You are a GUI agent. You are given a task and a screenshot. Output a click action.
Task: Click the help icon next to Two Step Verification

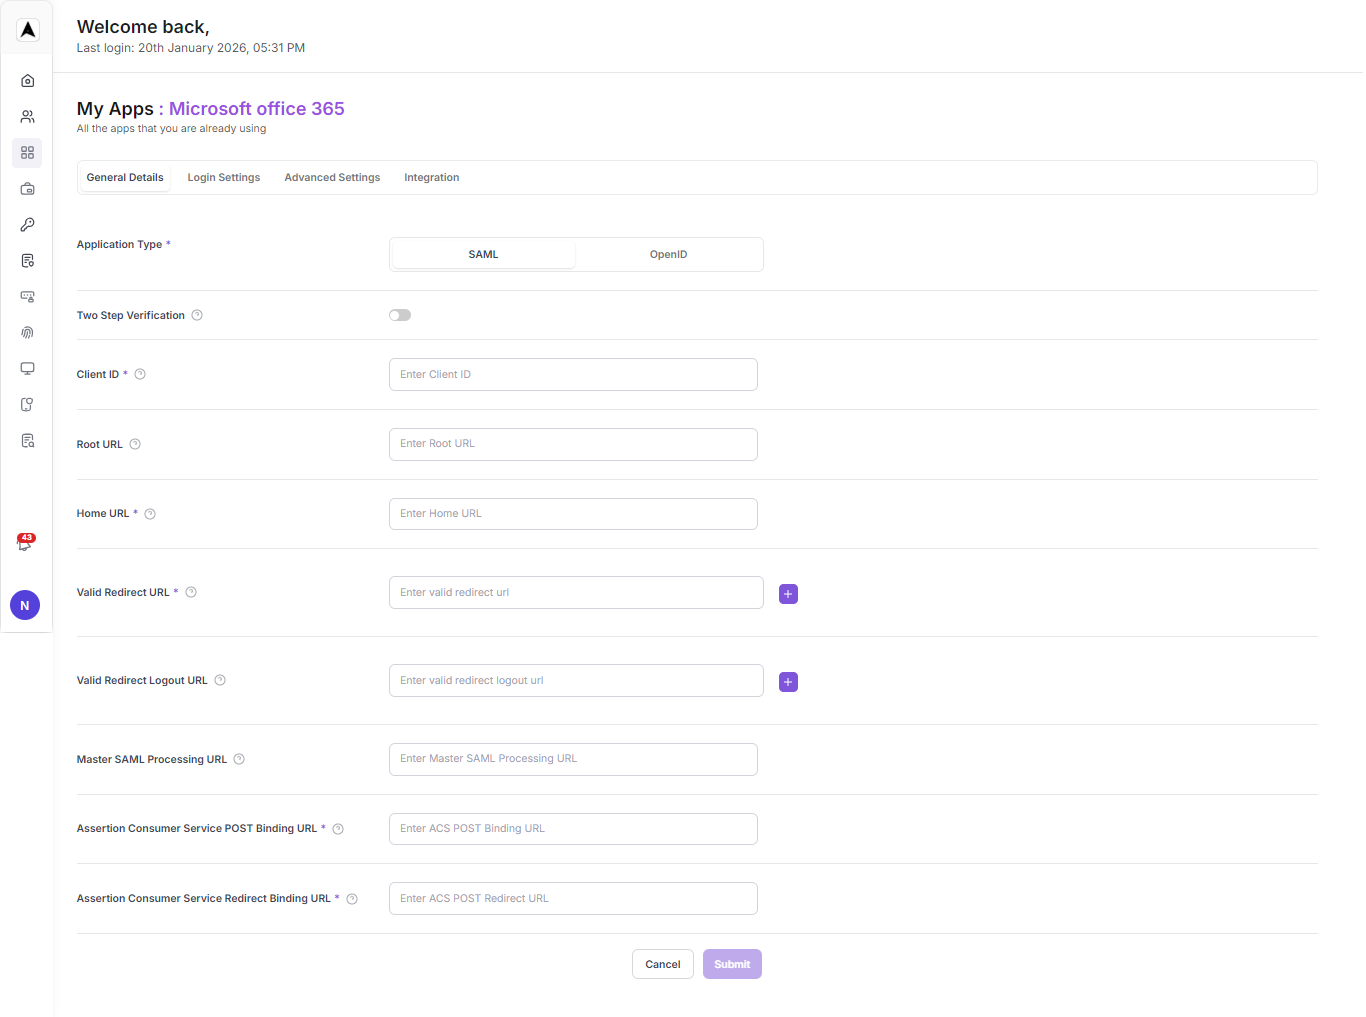point(197,315)
